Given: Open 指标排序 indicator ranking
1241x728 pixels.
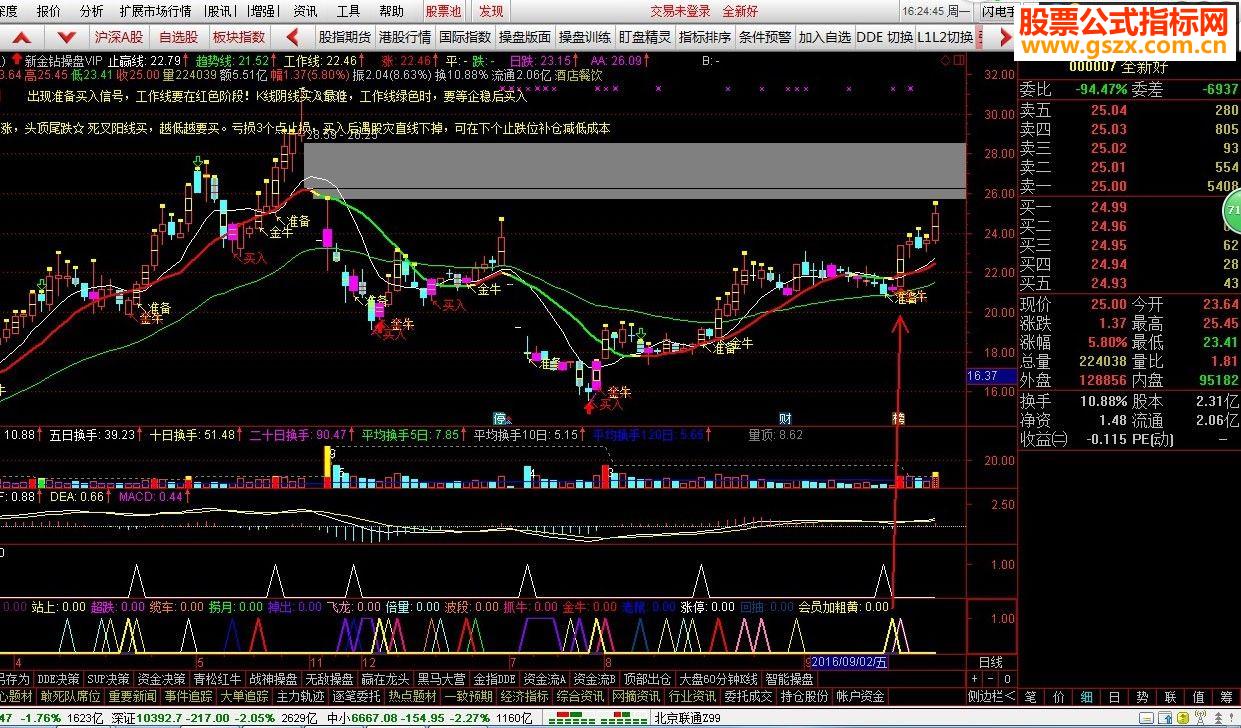Looking at the screenshot, I should pos(704,37).
